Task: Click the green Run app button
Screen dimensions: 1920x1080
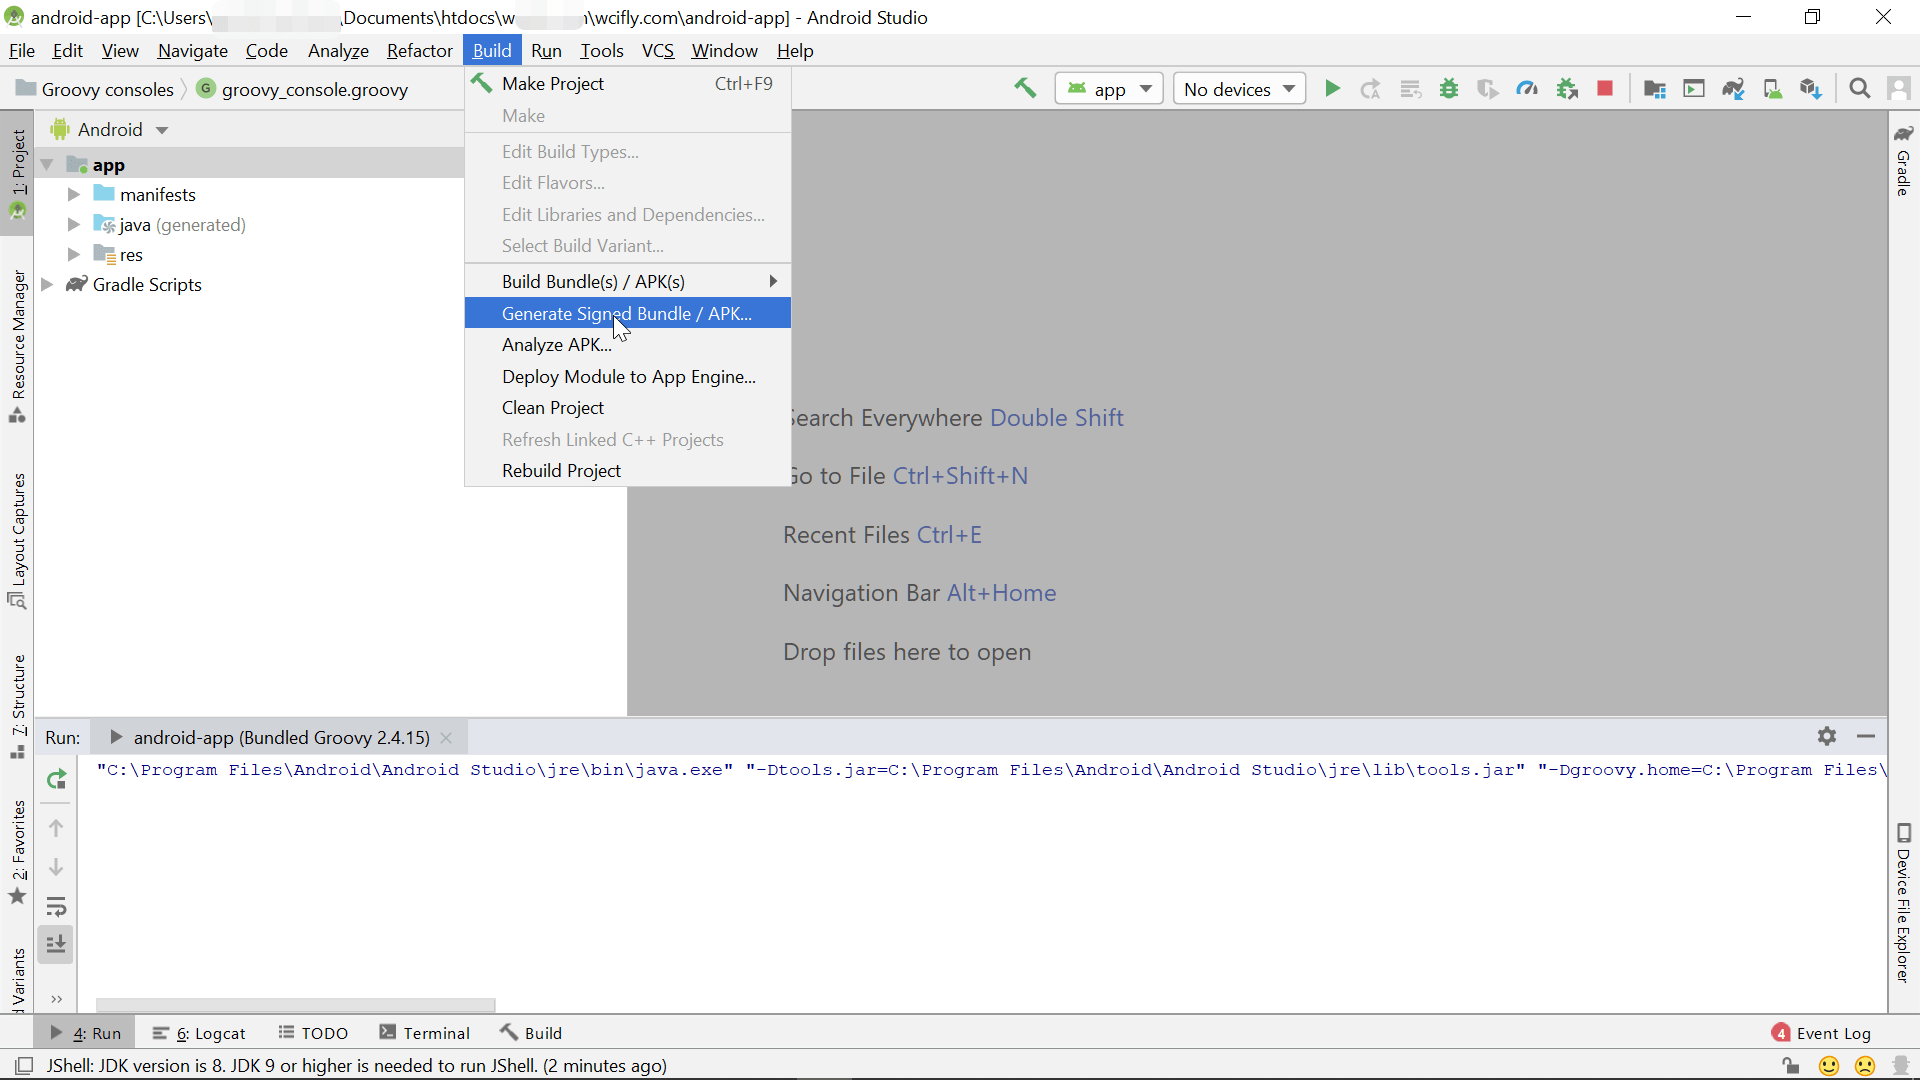Action: (x=1332, y=89)
